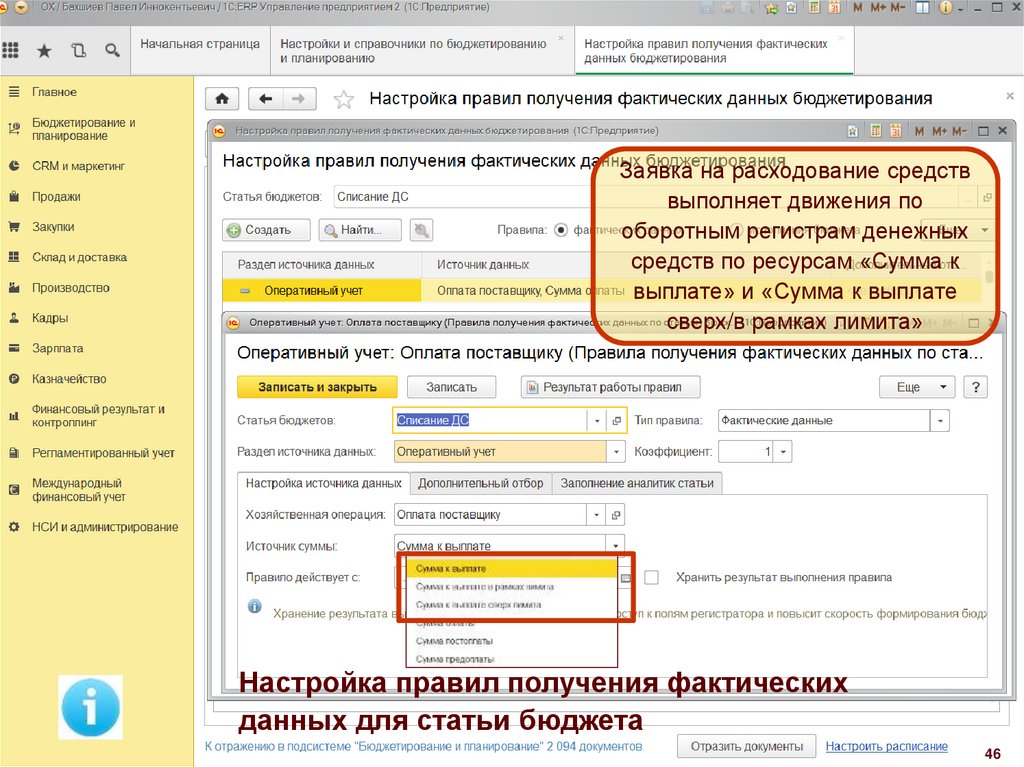
Task: Switch to Заполнение аналитик статьи tab
Action: [637, 483]
